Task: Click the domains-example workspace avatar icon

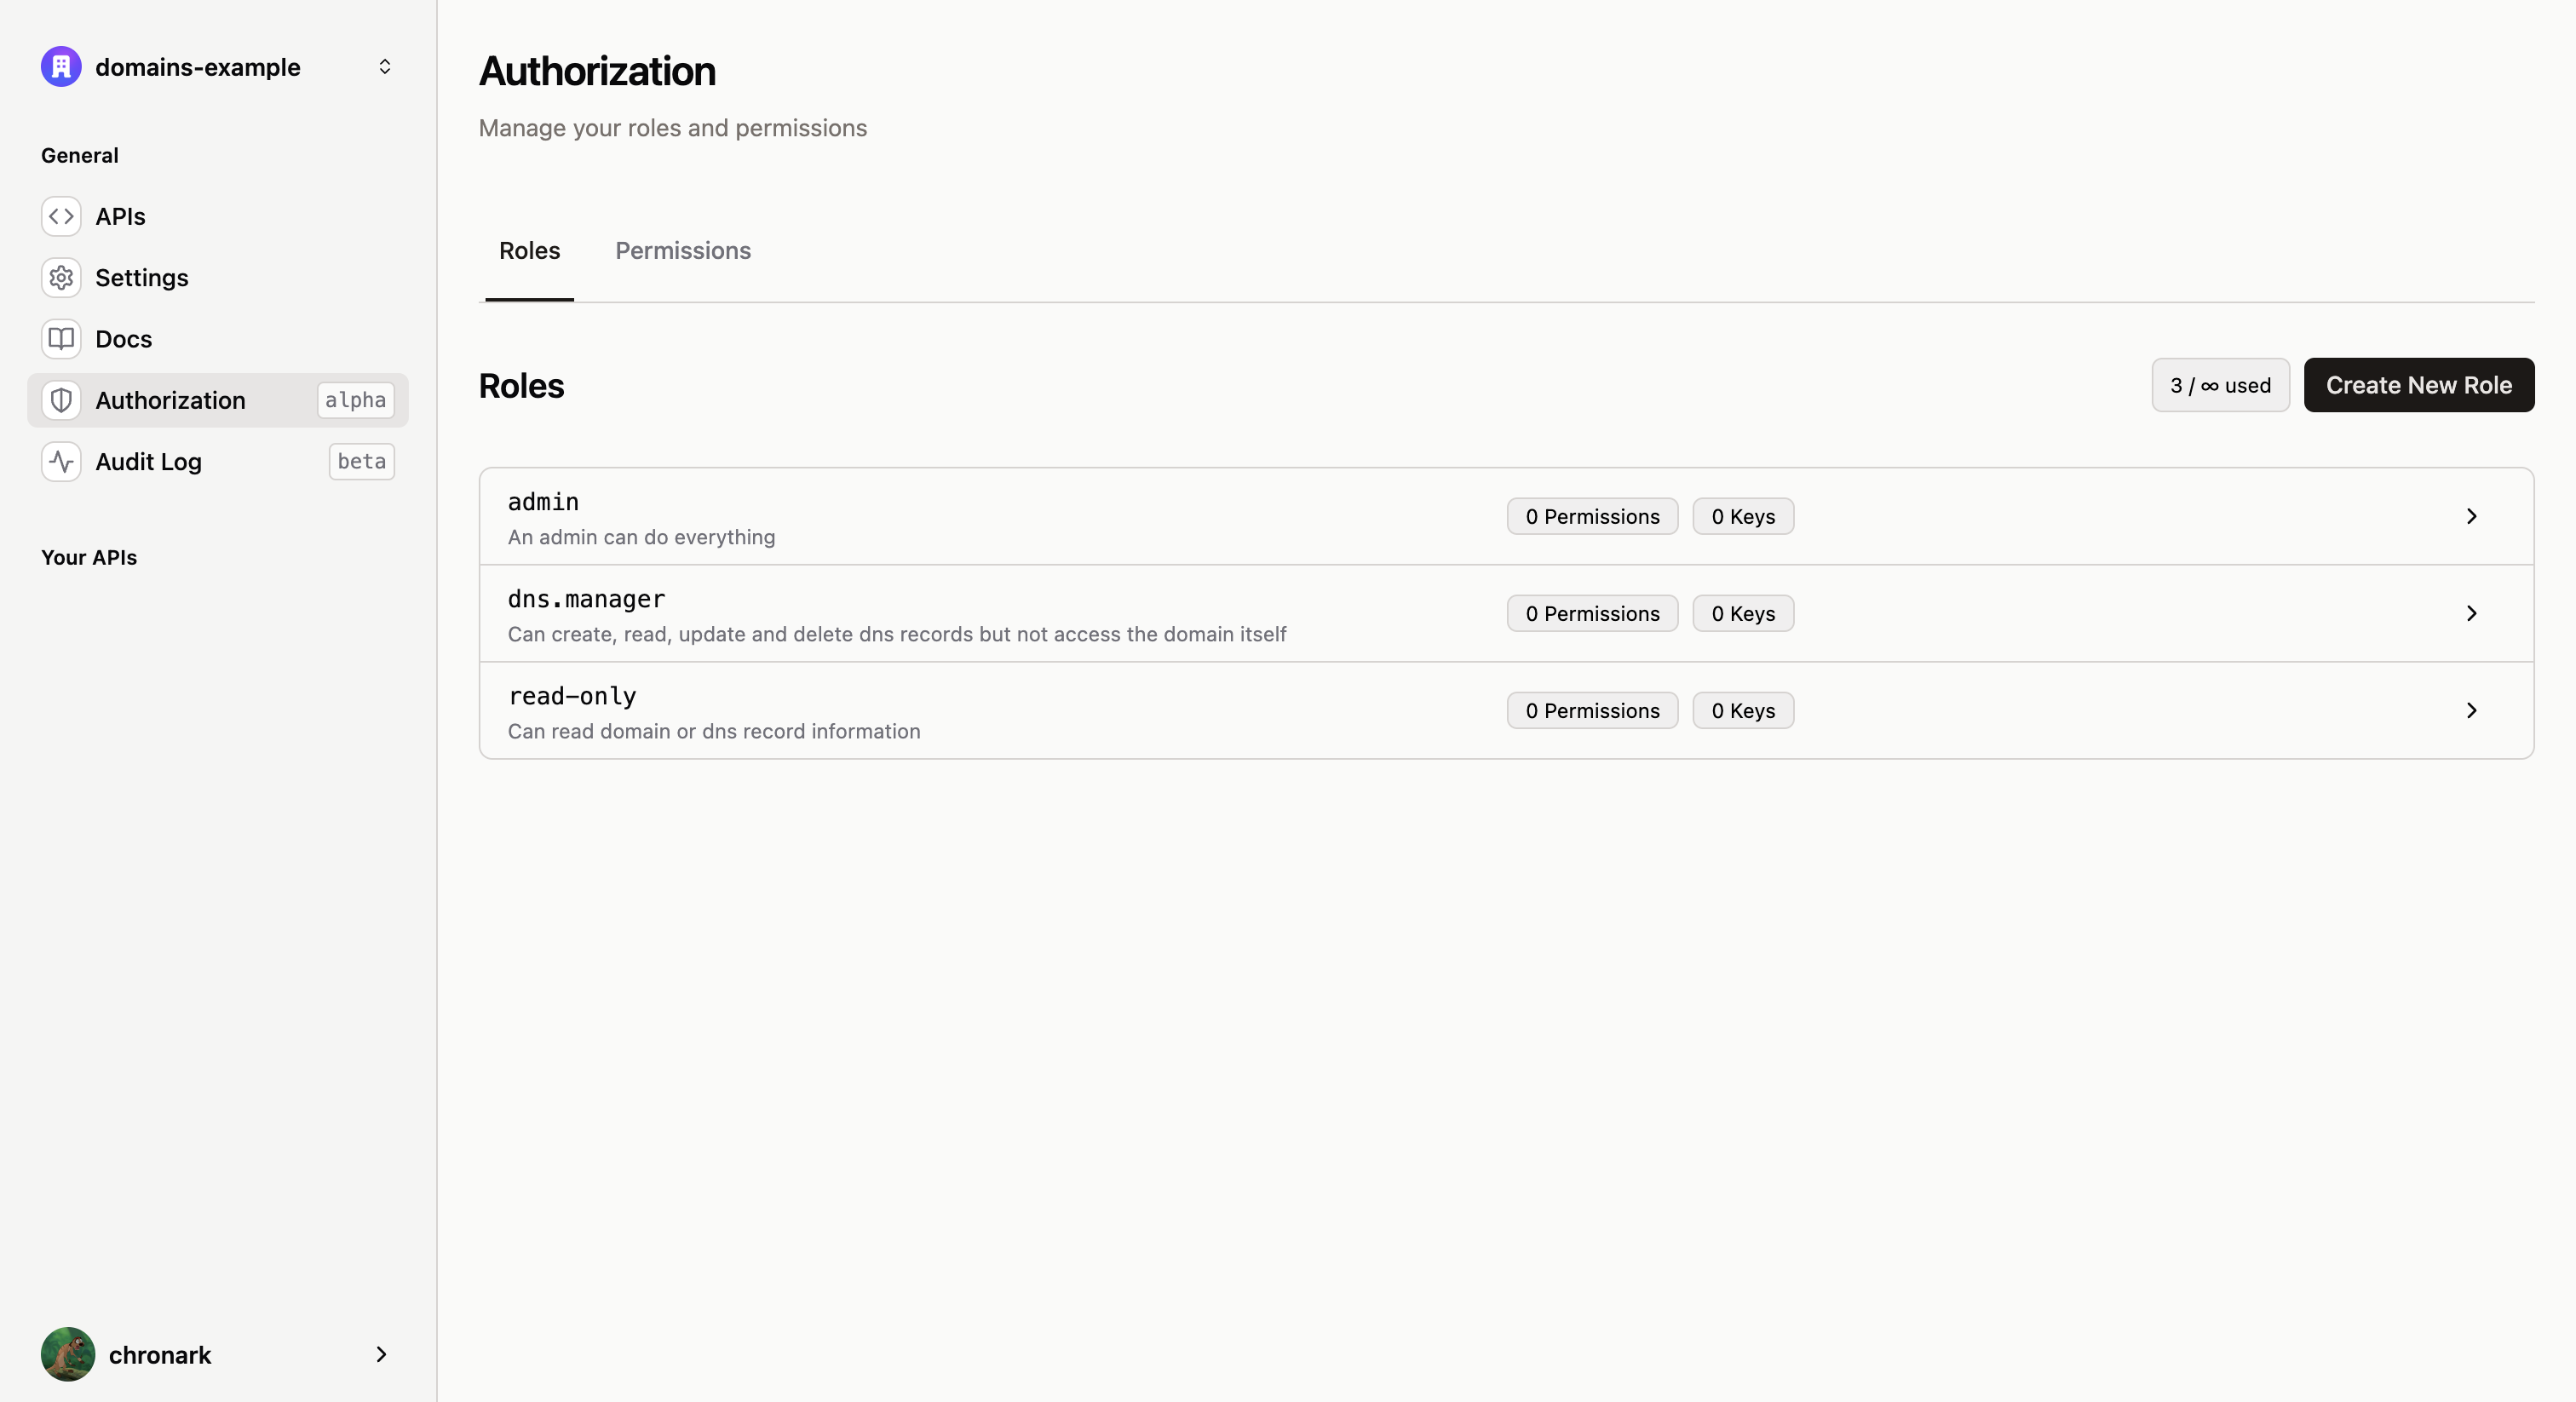Action: pyautogui.click(x=61, y=67)
